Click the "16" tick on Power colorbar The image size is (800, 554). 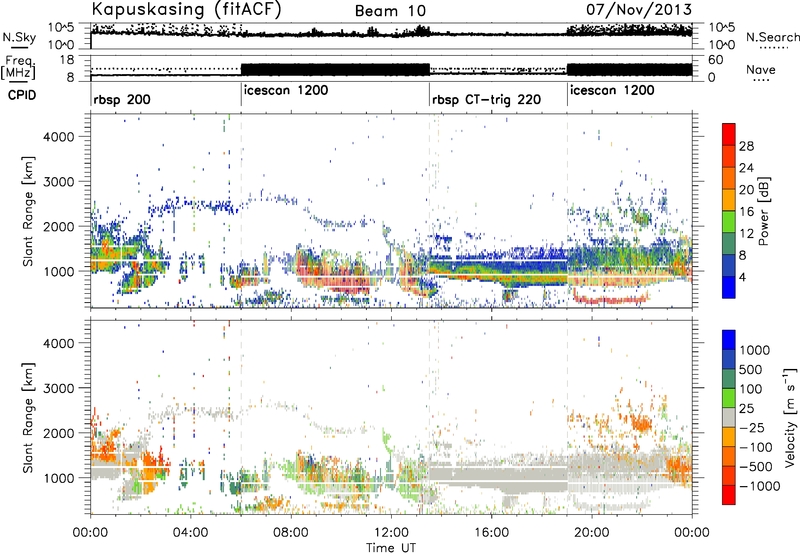[x=746, y=212]
